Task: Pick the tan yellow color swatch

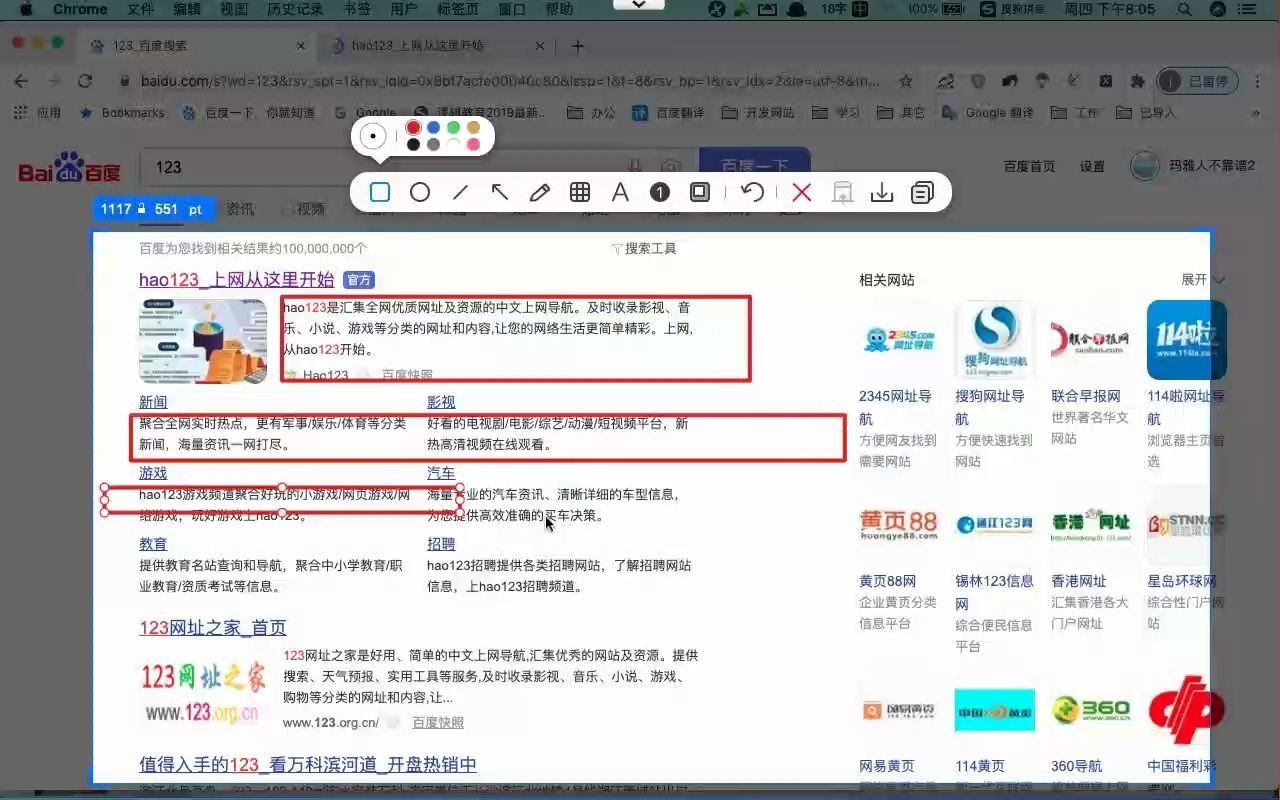Action: 473,128
